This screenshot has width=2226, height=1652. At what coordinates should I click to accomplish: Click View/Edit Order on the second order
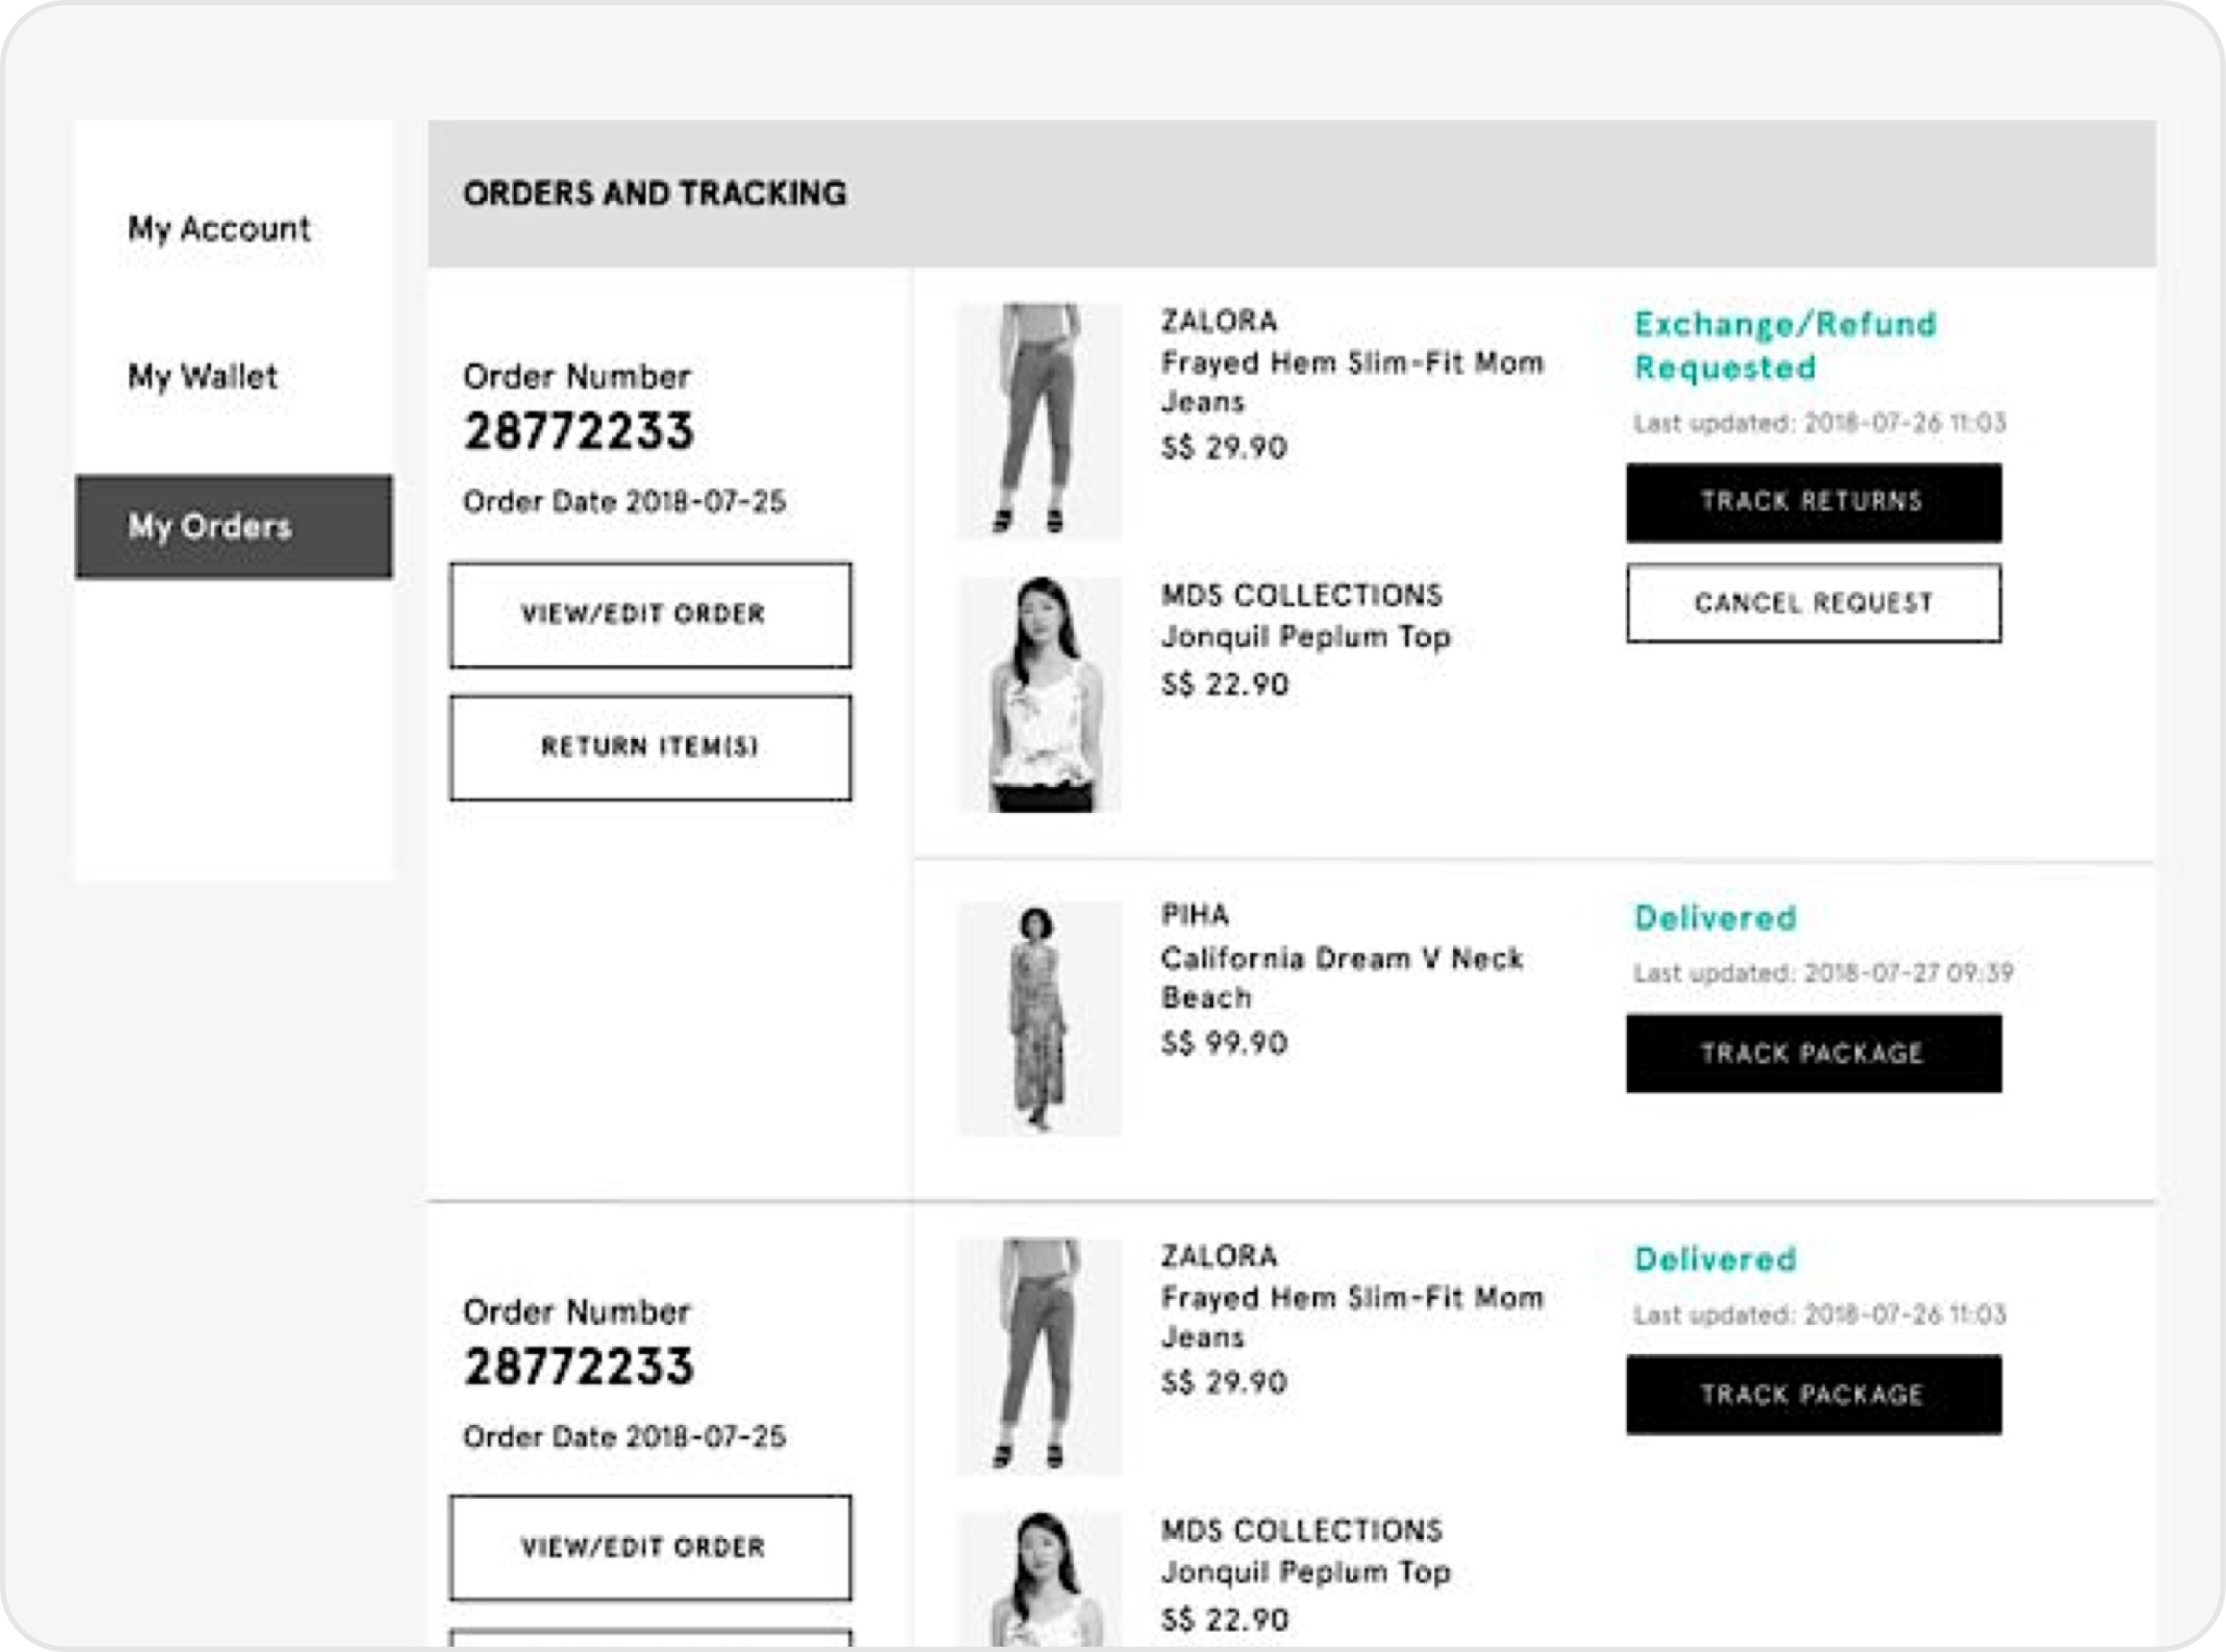click(x=650, y=1547)
